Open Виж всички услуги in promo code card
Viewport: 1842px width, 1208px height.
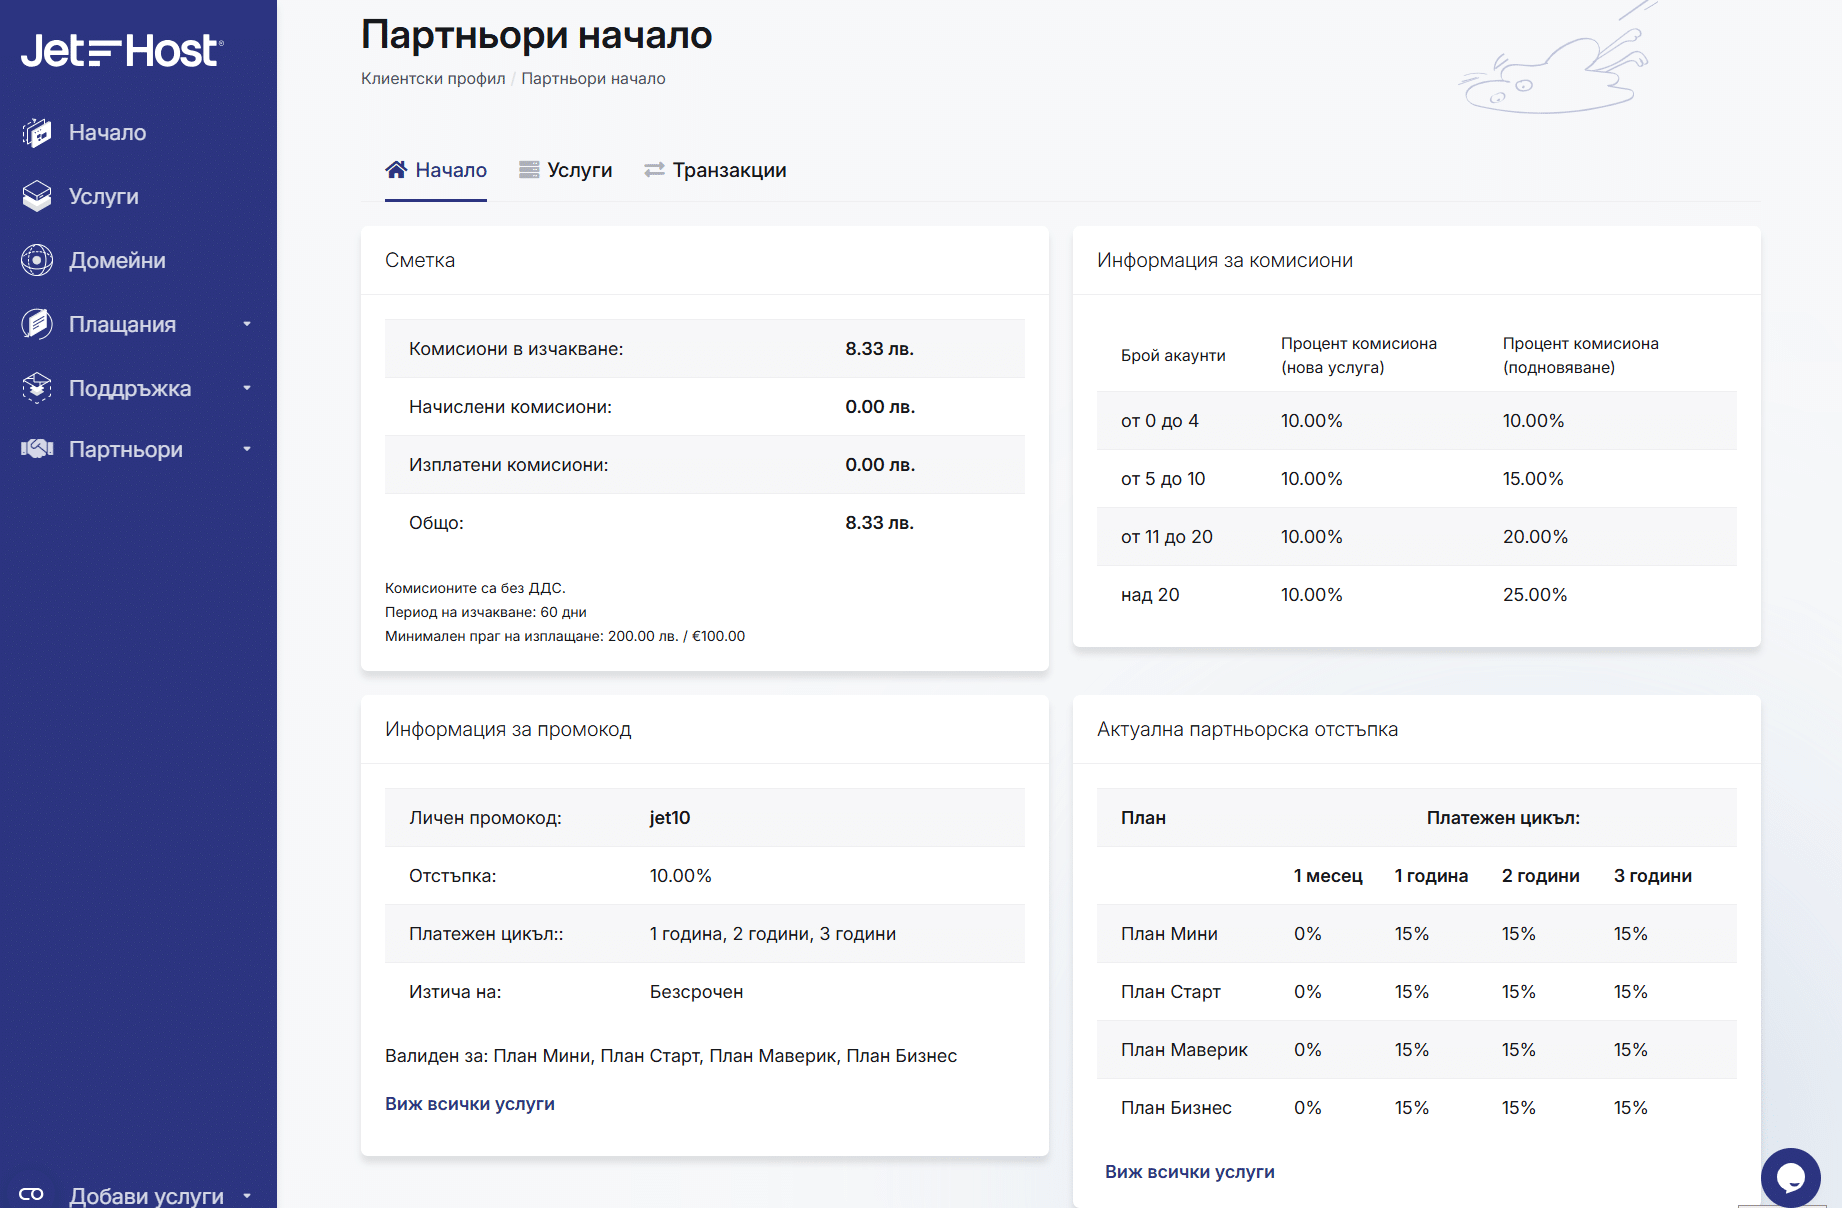coord(470,1104)
